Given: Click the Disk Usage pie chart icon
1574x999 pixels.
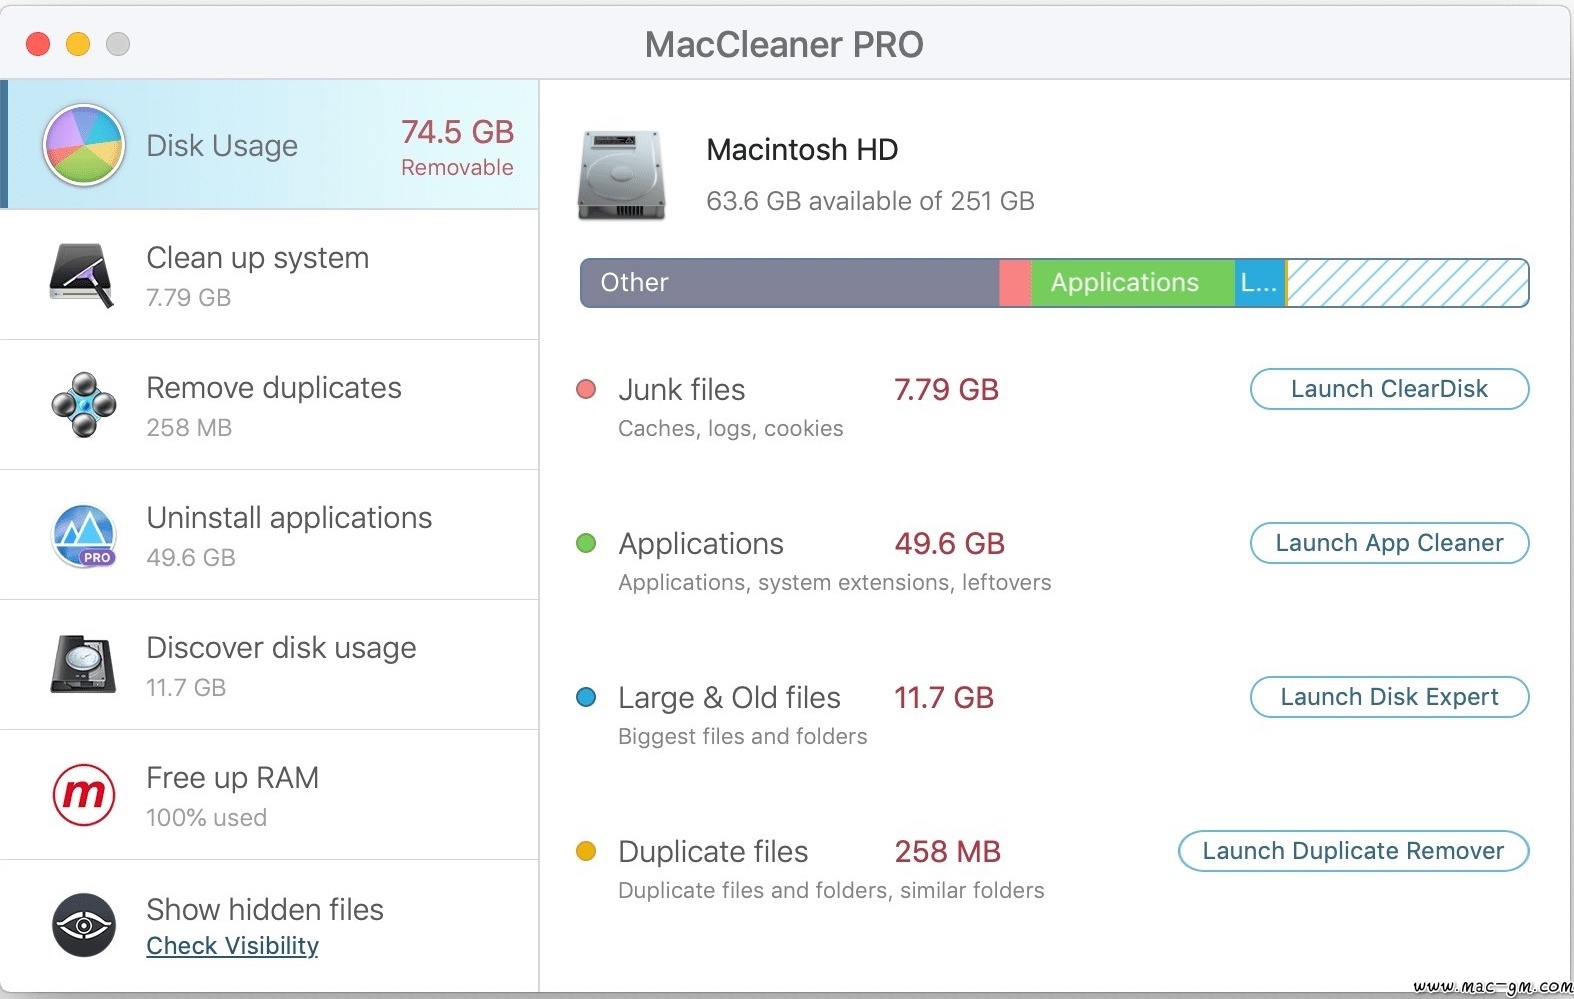Looking at the screenshot, I should pos(84,146).
